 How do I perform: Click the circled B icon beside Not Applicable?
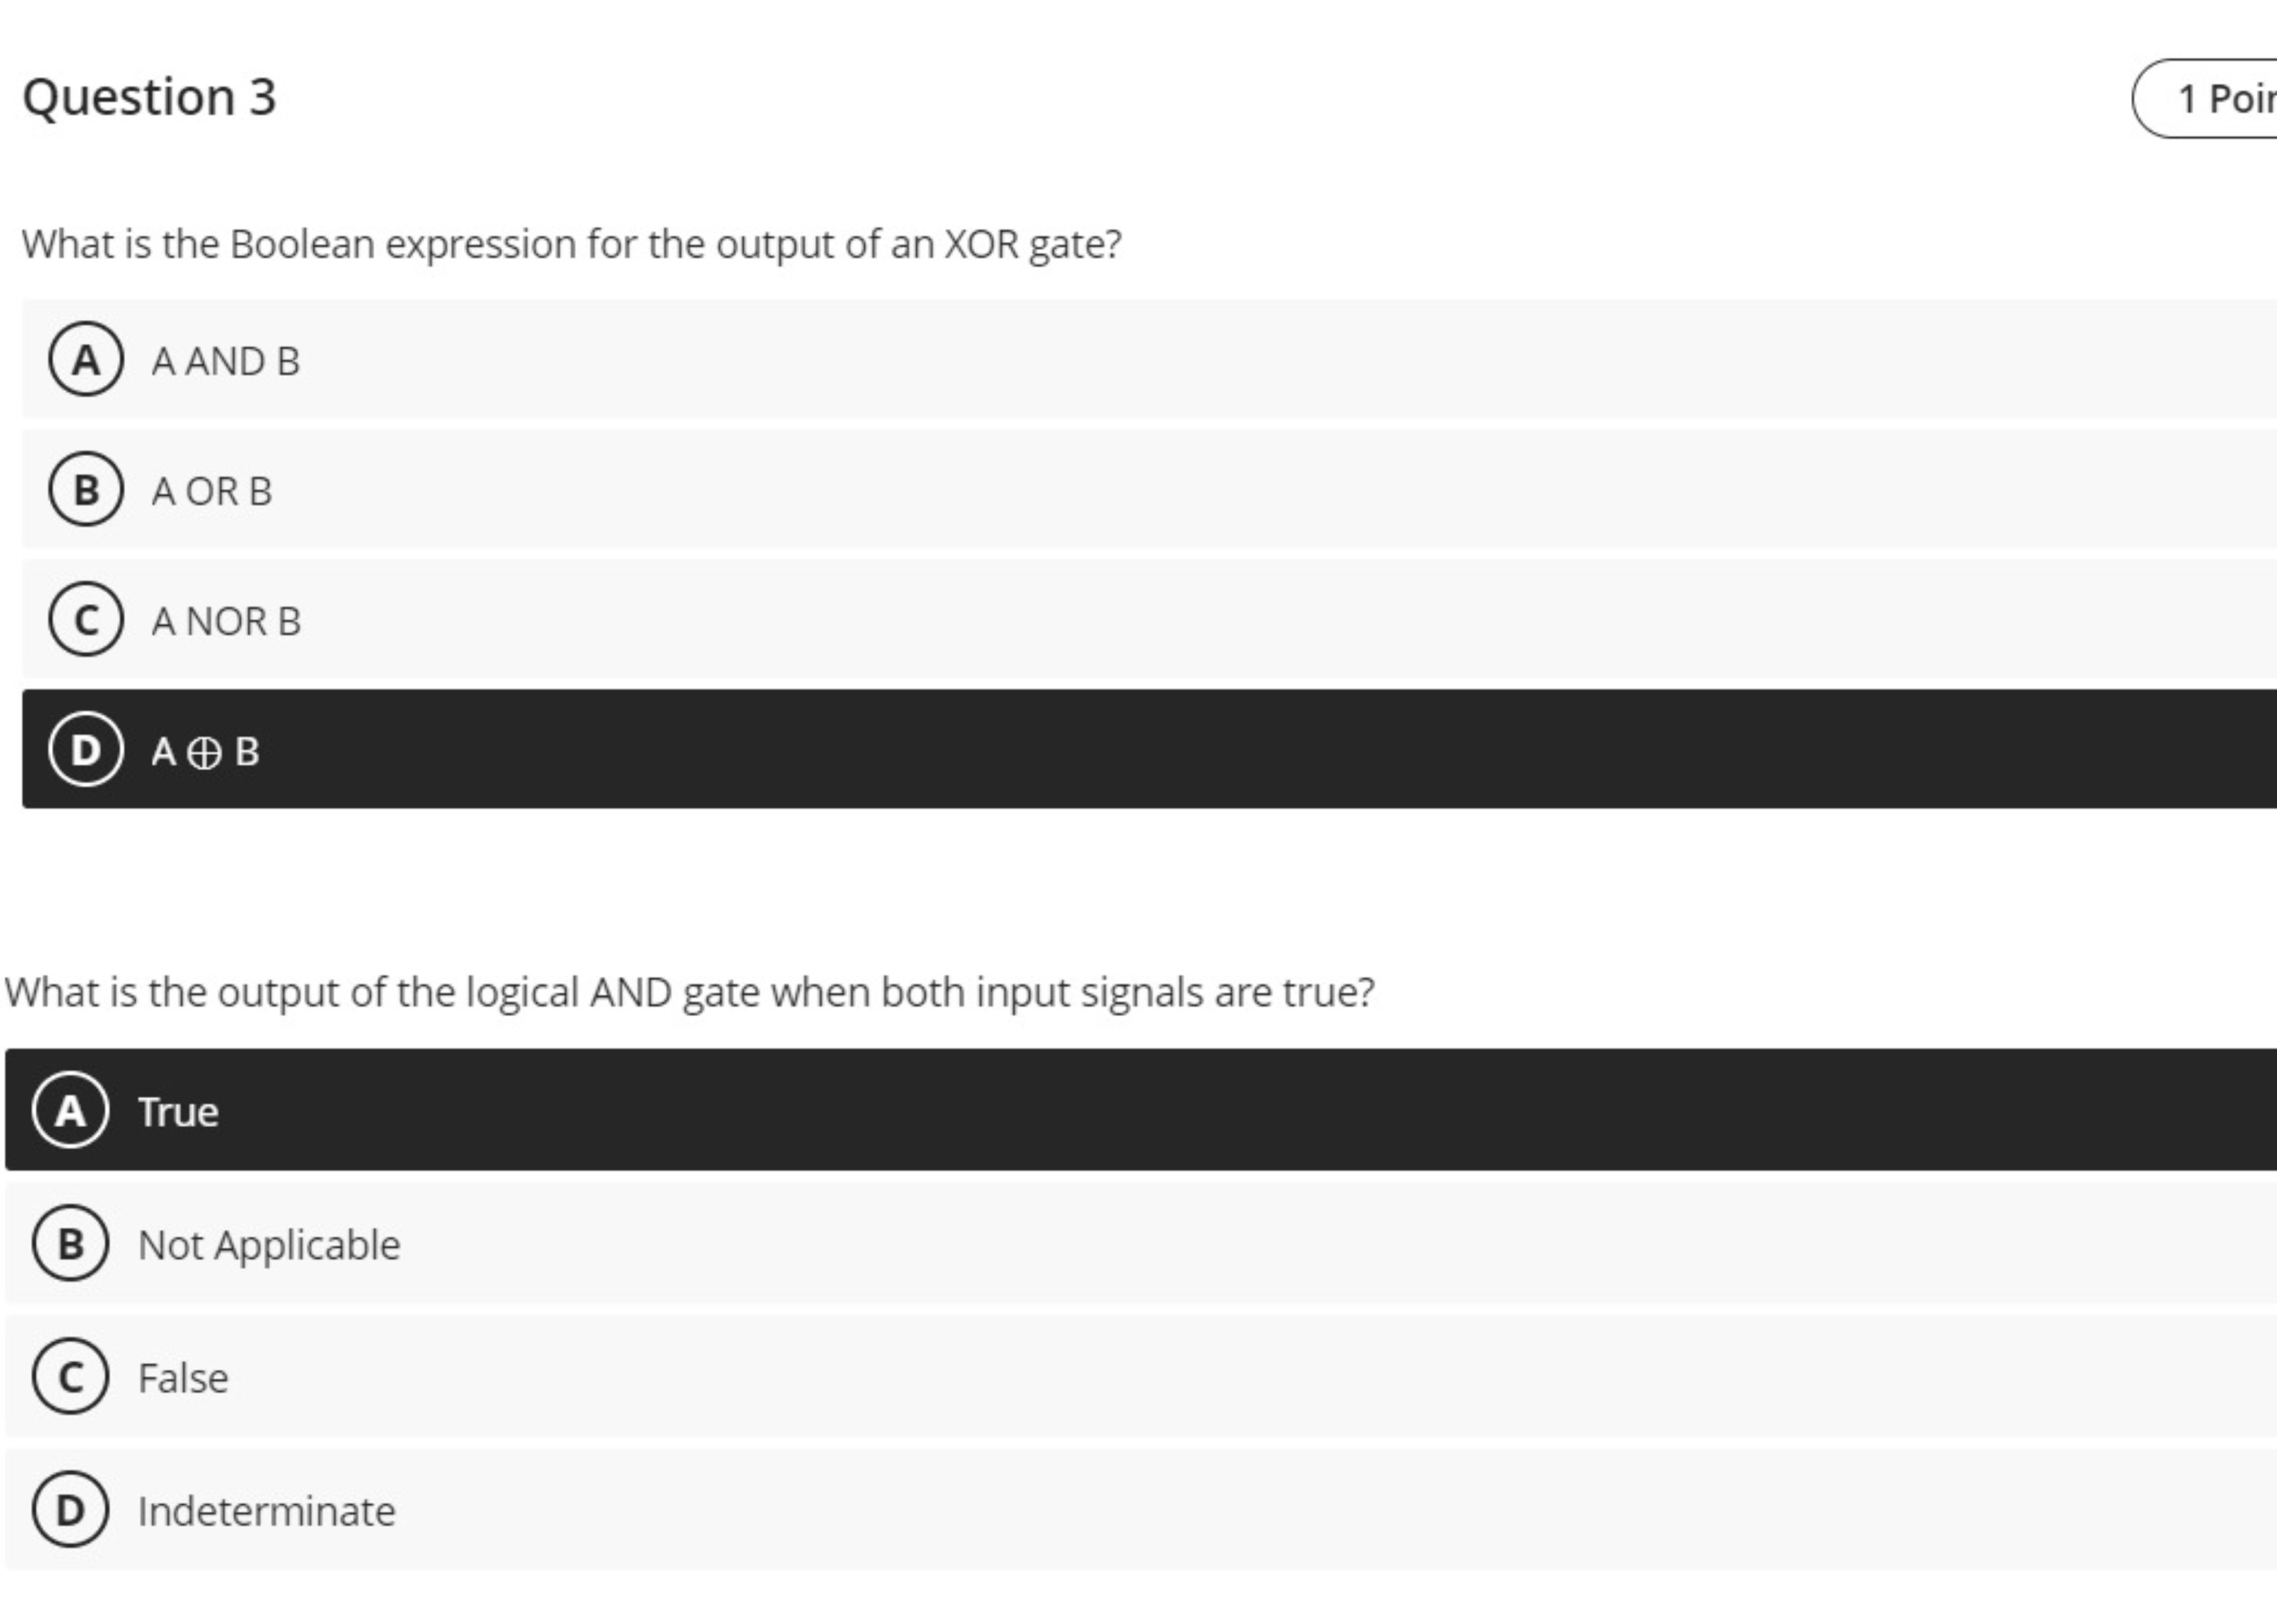pyautogui.click(x=70, y=1245)
